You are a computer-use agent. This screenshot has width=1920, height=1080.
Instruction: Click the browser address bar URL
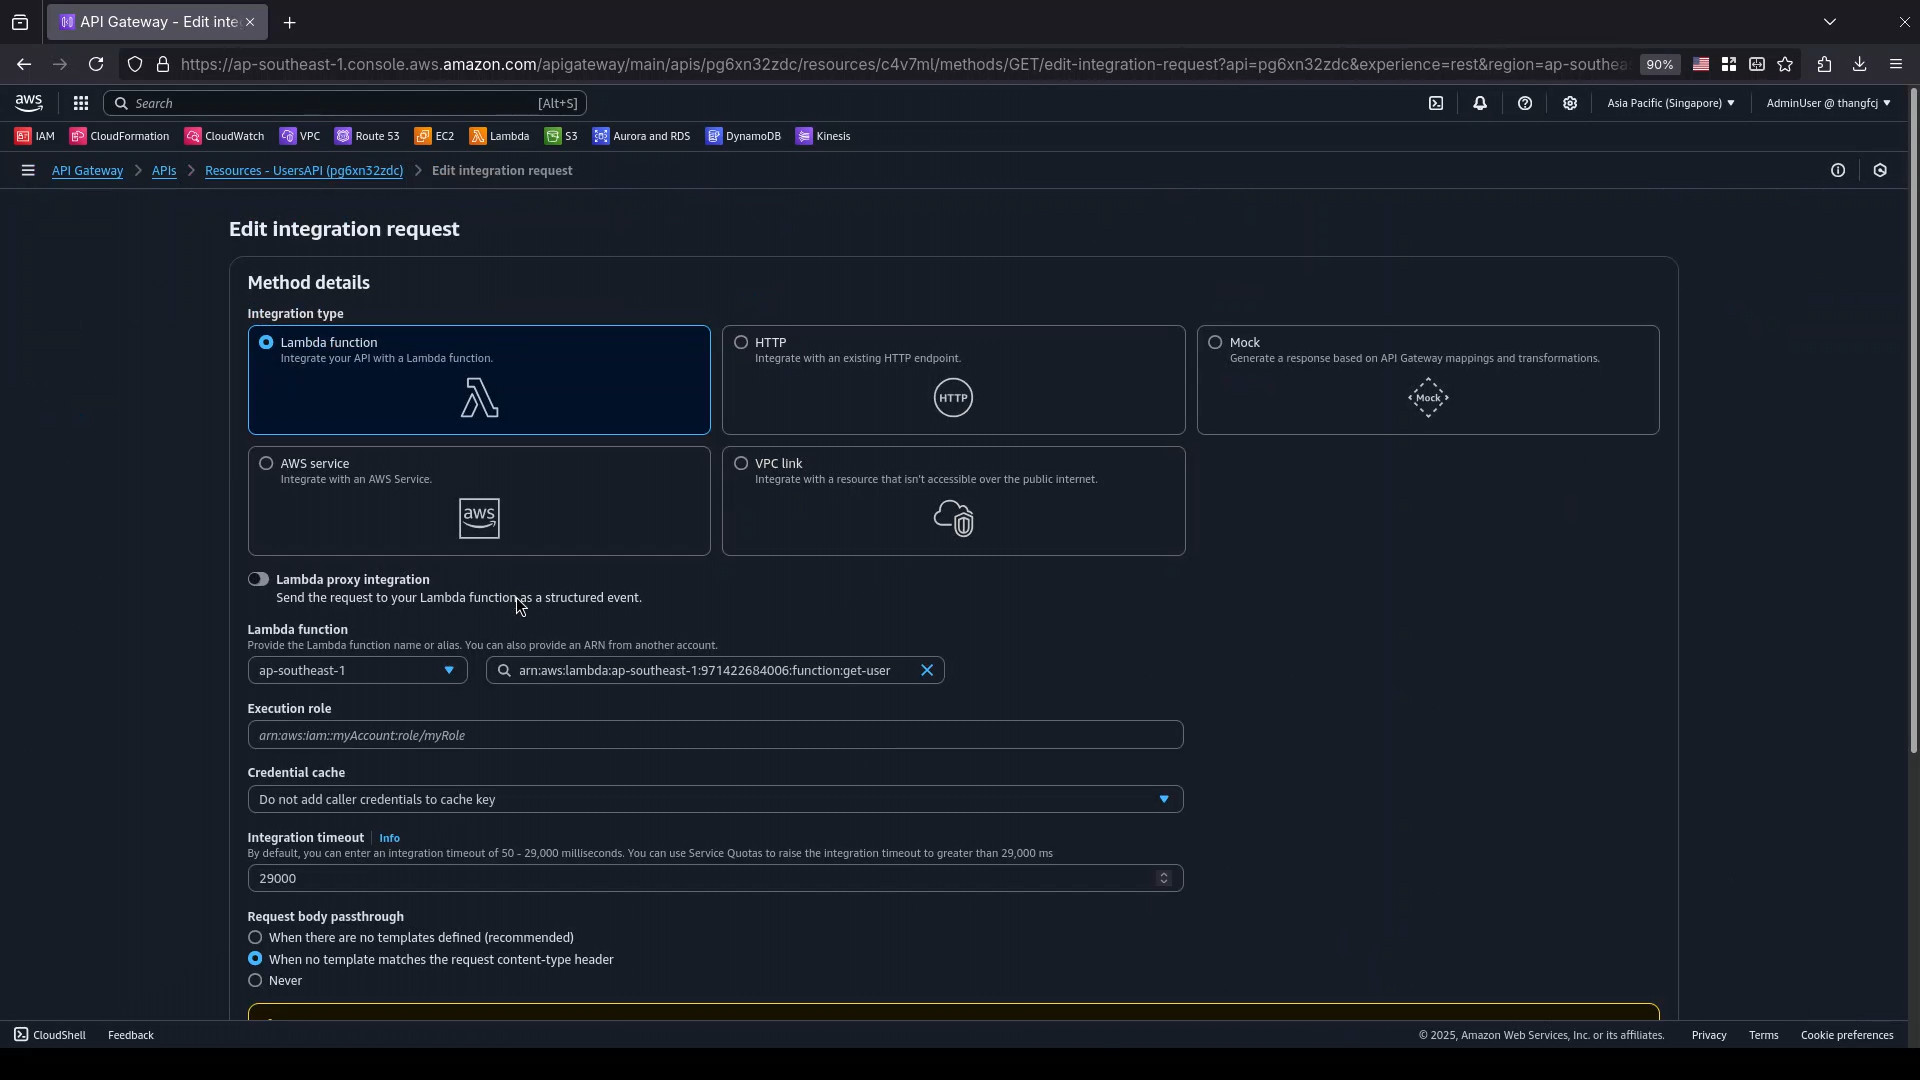pos(904,65)
